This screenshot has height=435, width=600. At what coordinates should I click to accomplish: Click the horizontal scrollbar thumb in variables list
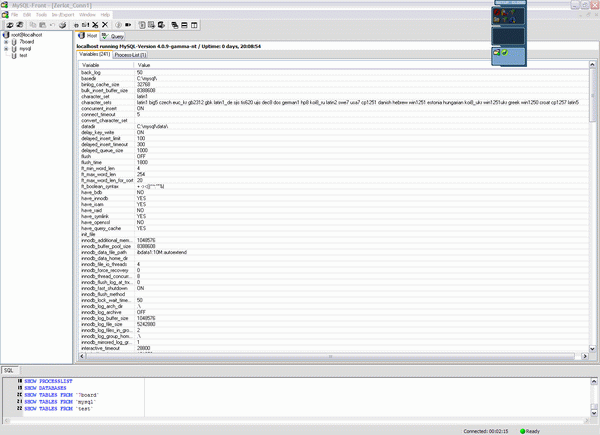point(330,356)
